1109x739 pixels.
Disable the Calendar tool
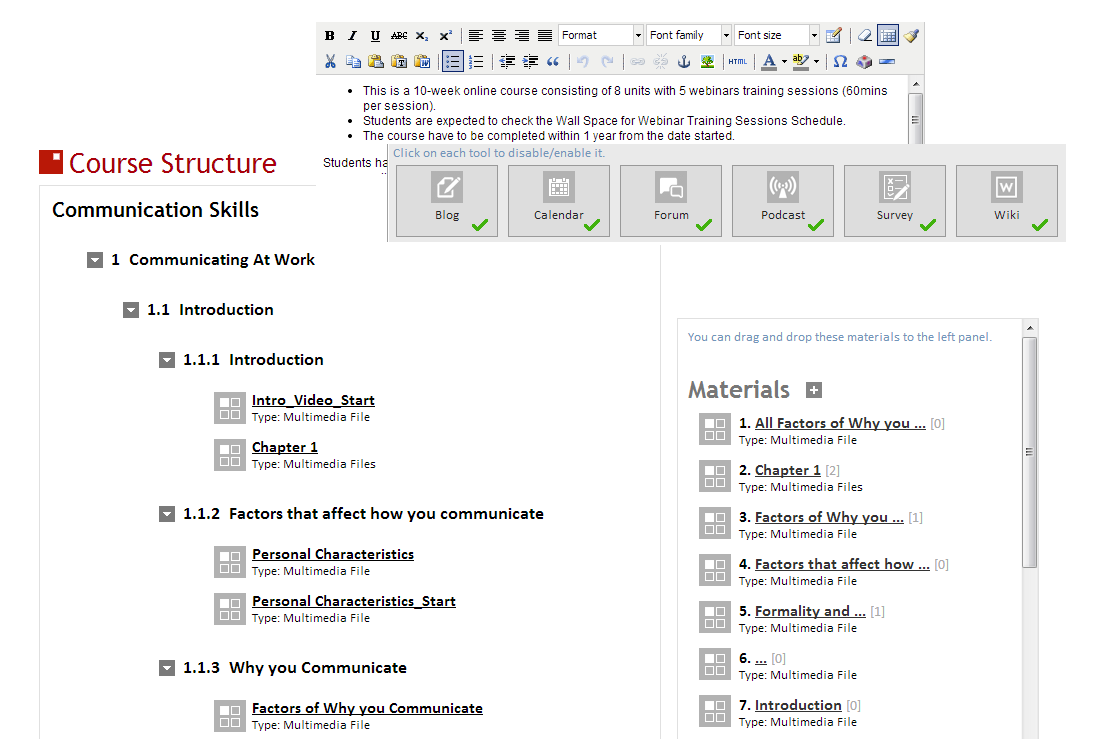pyautogui.click(x=559, y=201)
